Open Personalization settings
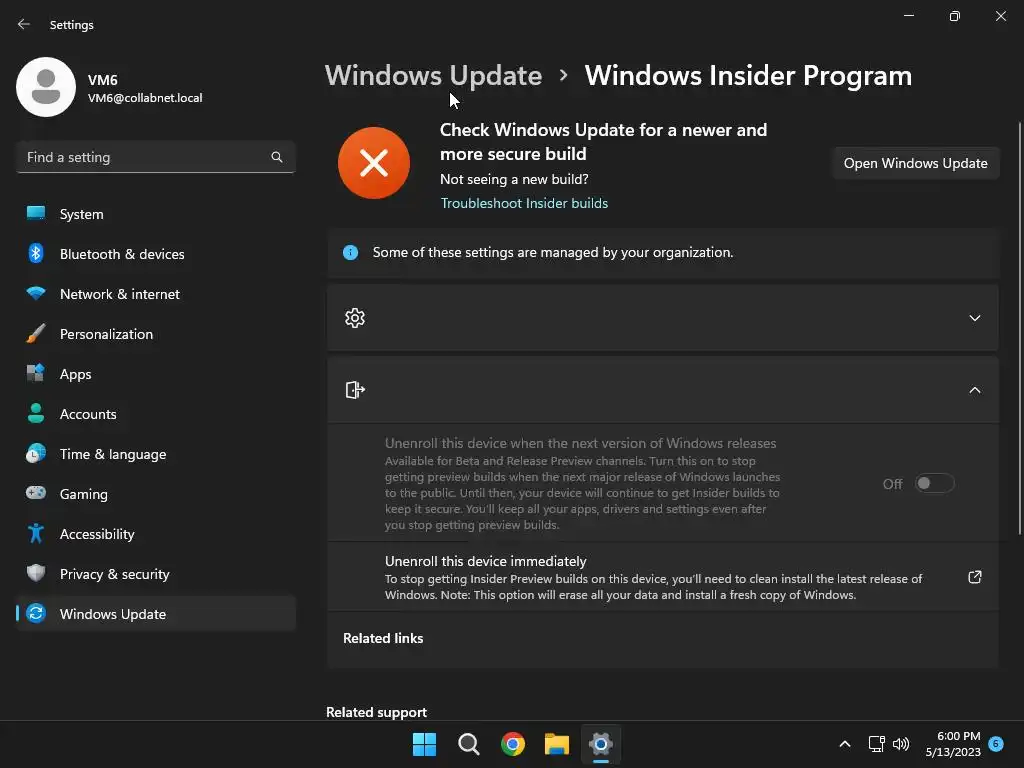Image resolution: width=1024 pixels, height=768 pixels. [x=155, y=334]
